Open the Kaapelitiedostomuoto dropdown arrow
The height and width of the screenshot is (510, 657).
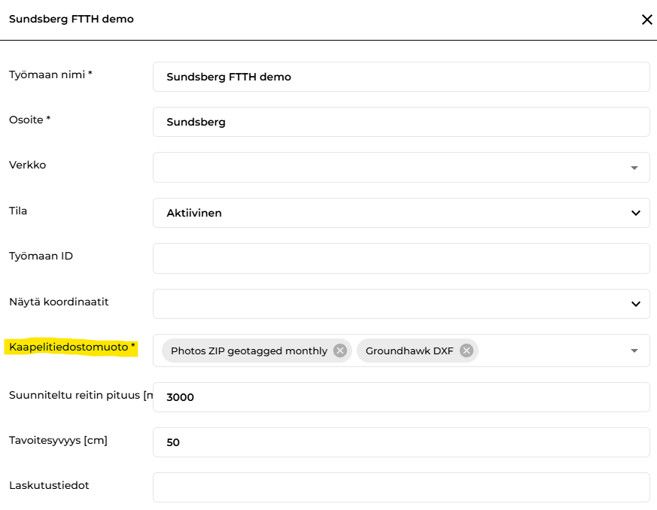coord(634,351)
